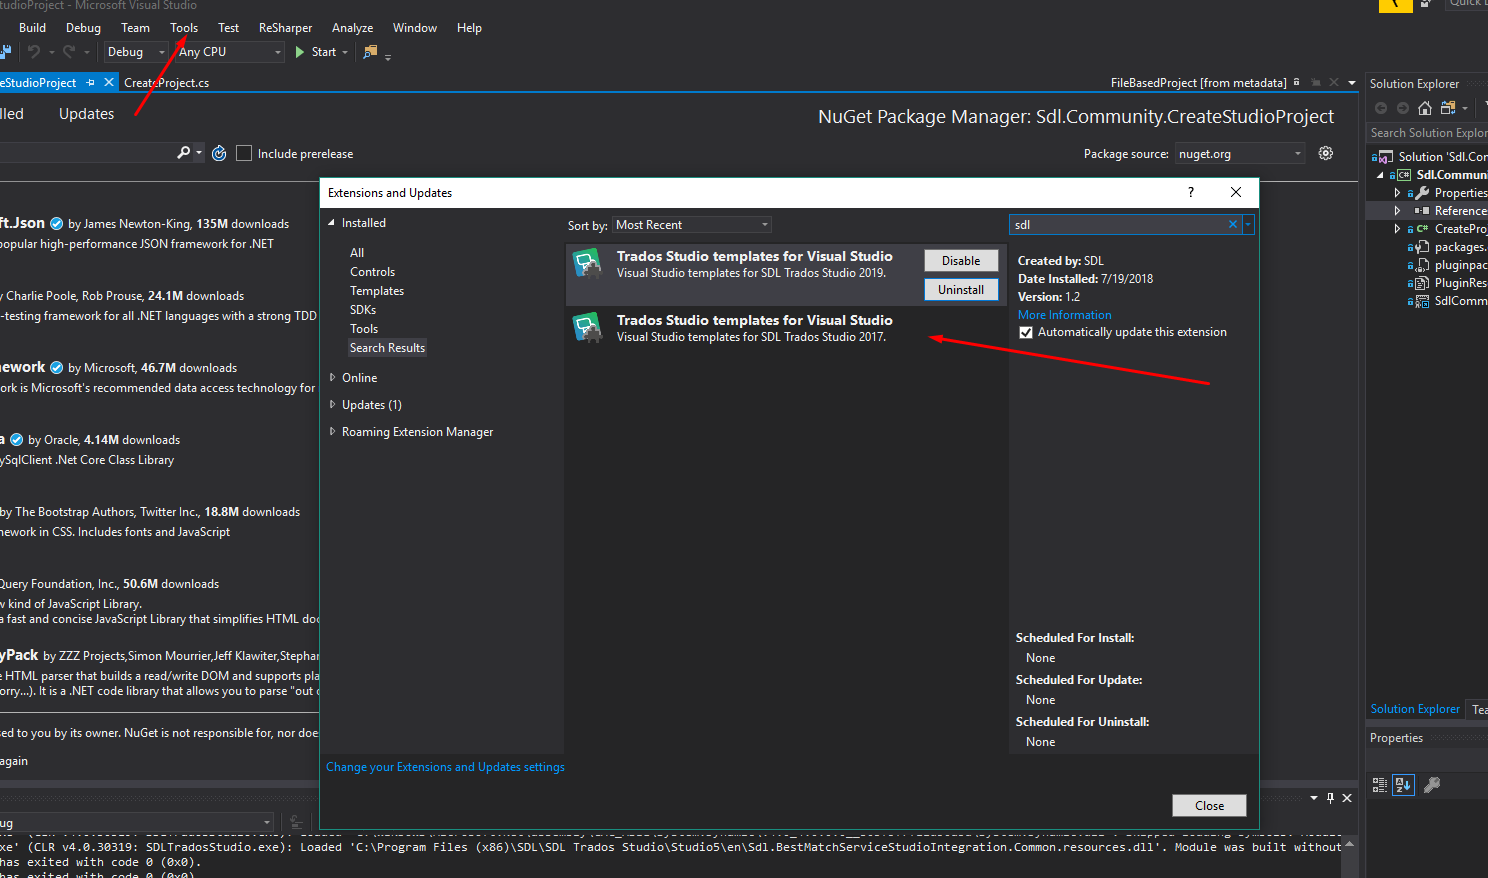
Task: Click the dialog Help question mark
Action: point(1191,192)
